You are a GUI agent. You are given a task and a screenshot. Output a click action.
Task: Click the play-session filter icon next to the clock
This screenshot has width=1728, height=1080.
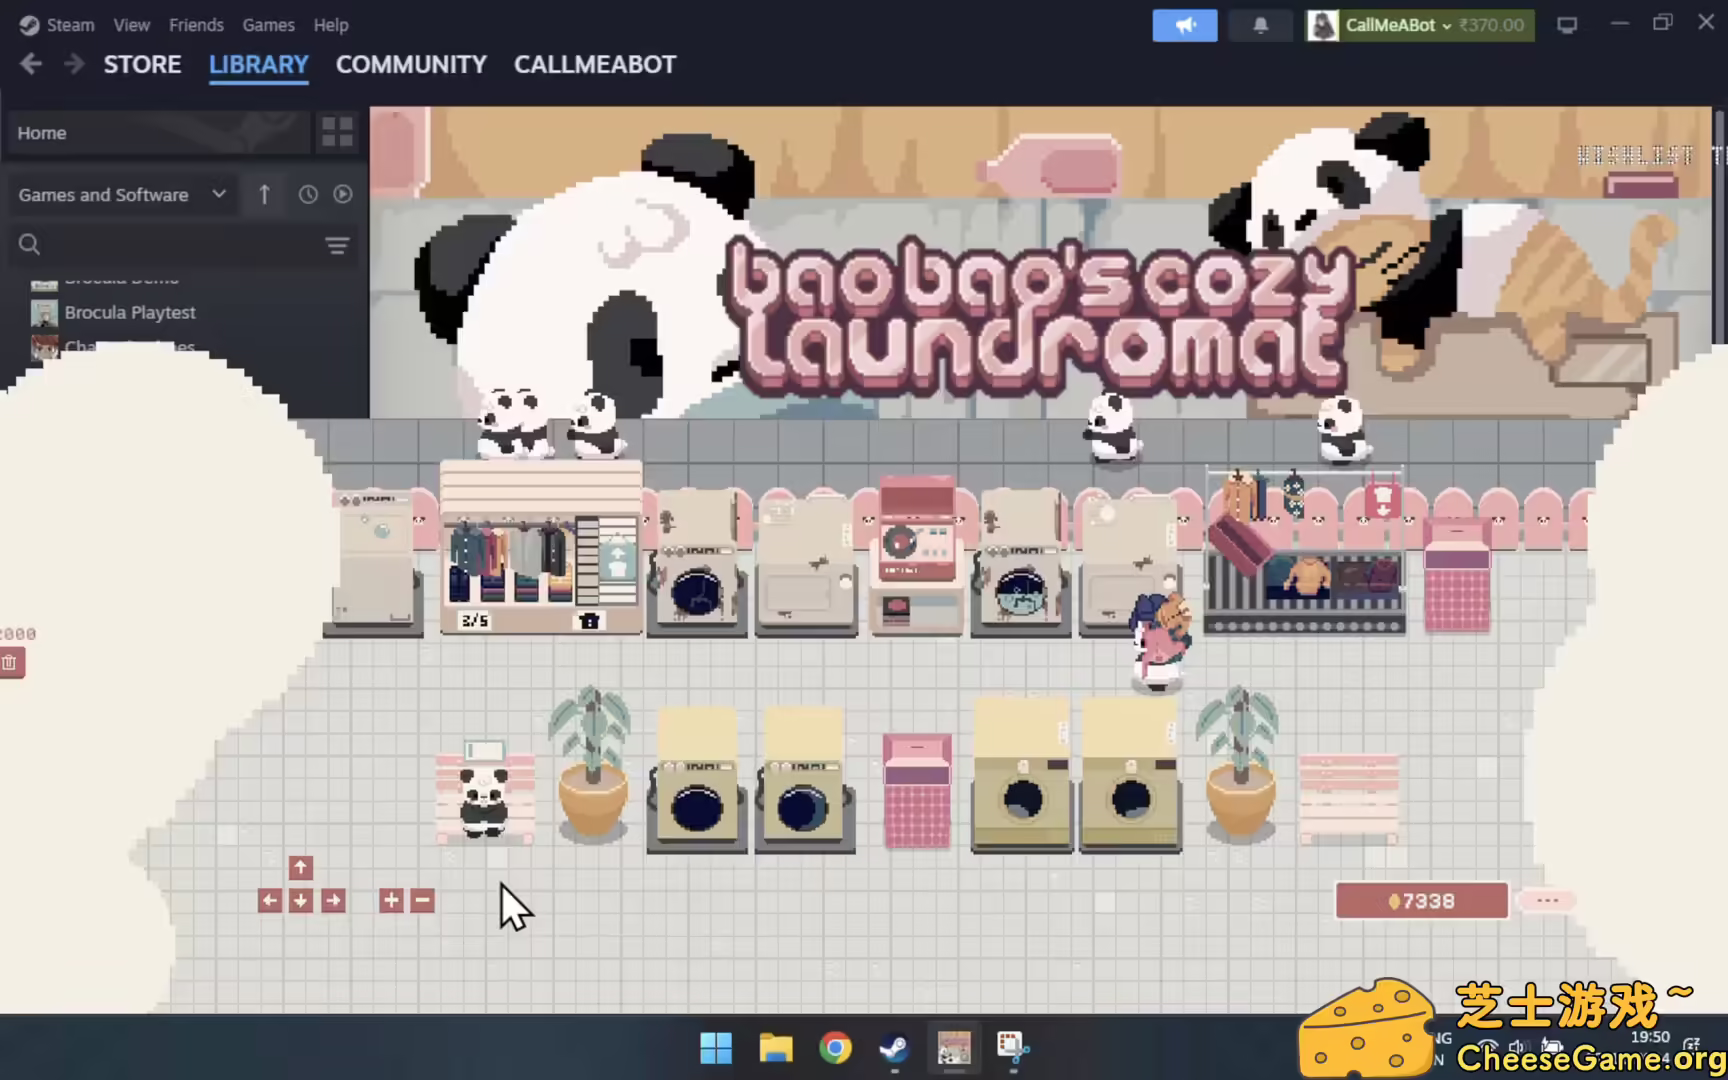coord(343,194)
